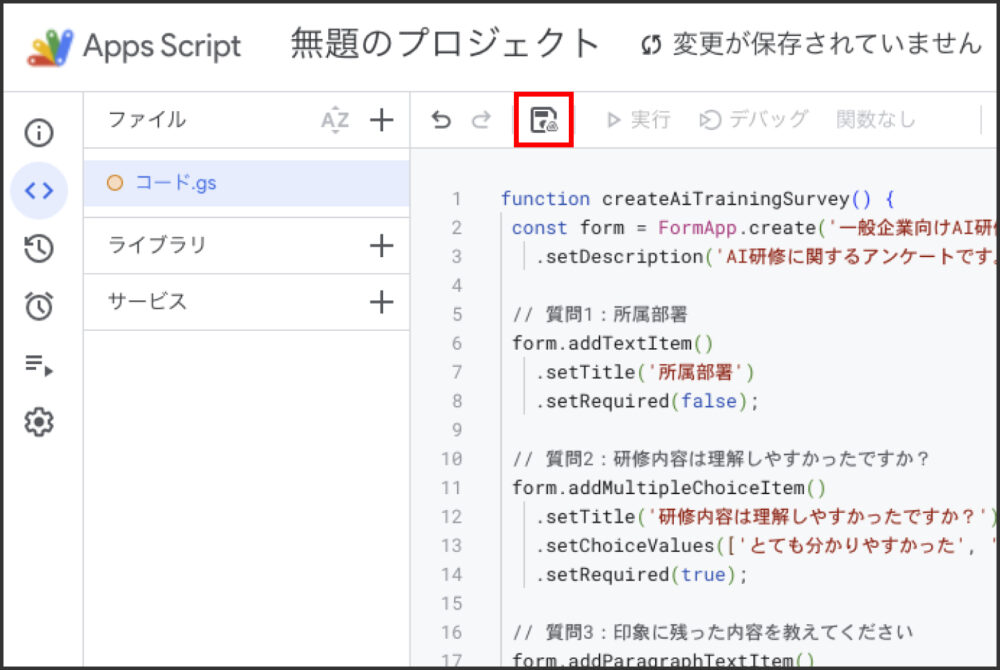Image resolution: width=1000 pixels, height=670 pixels.
Task: Undo the last edit
Action: tap(441, 119)
